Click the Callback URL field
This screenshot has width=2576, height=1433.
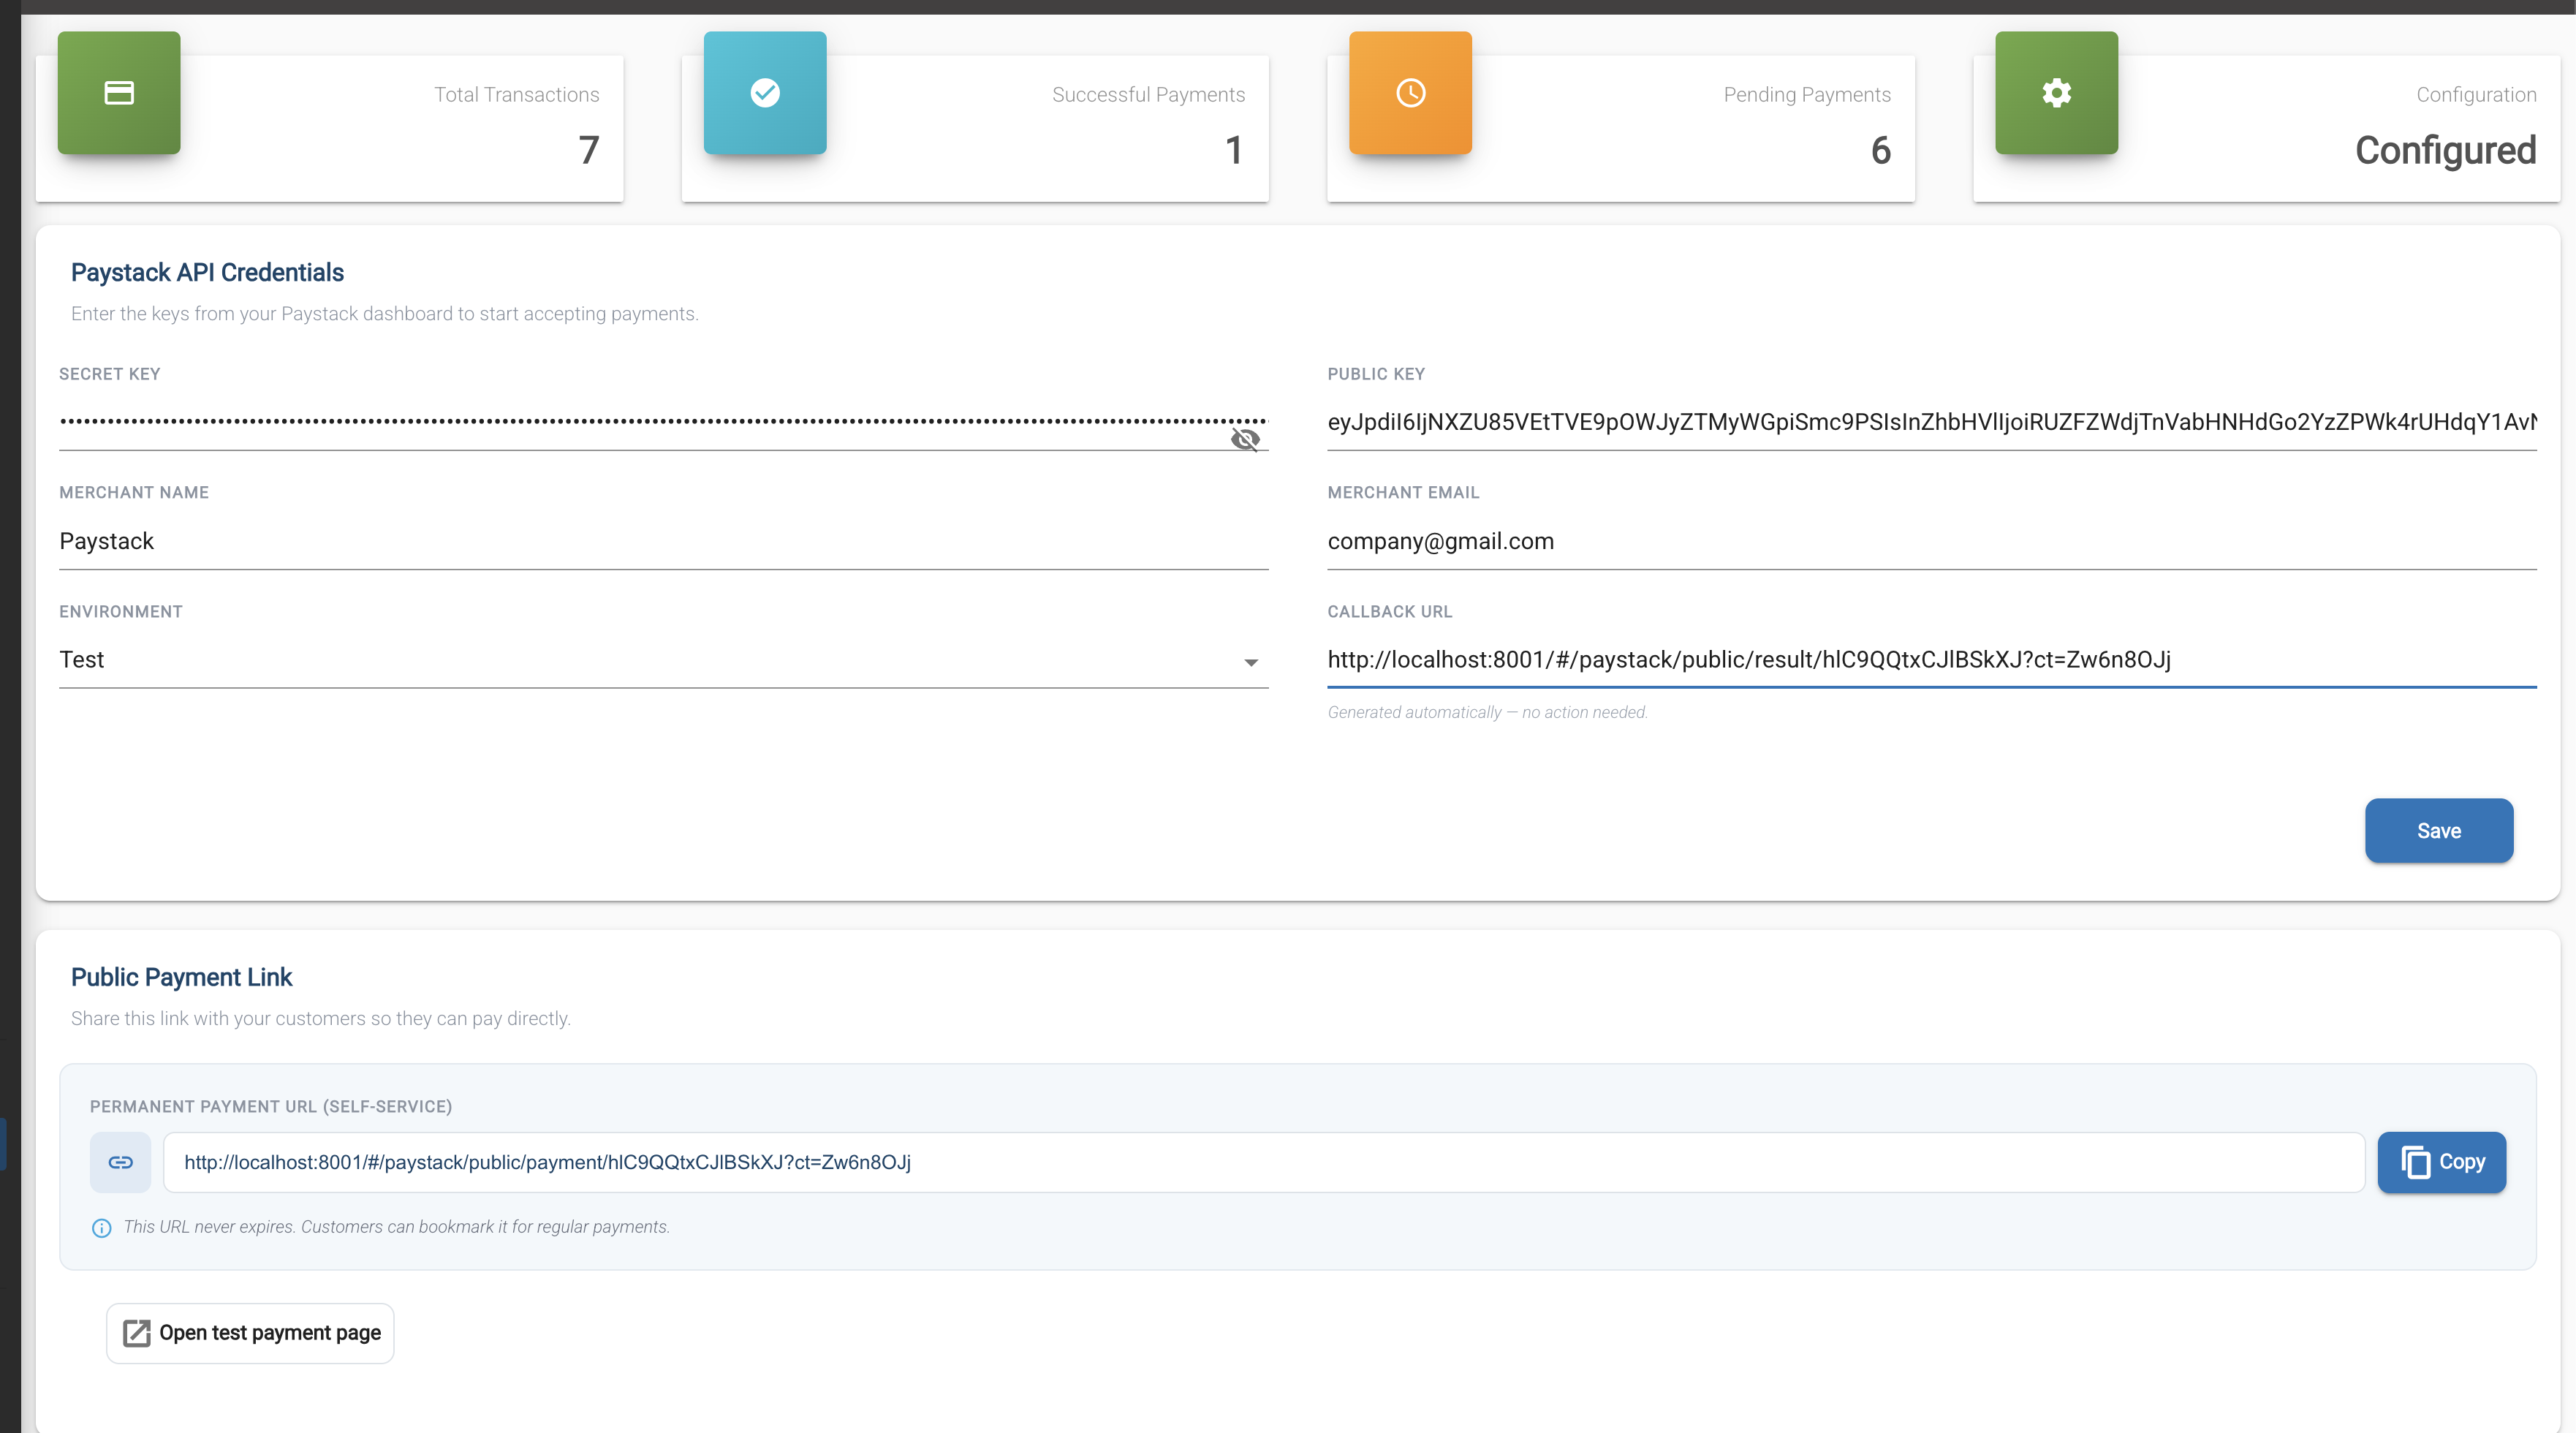pos(1931,660)
